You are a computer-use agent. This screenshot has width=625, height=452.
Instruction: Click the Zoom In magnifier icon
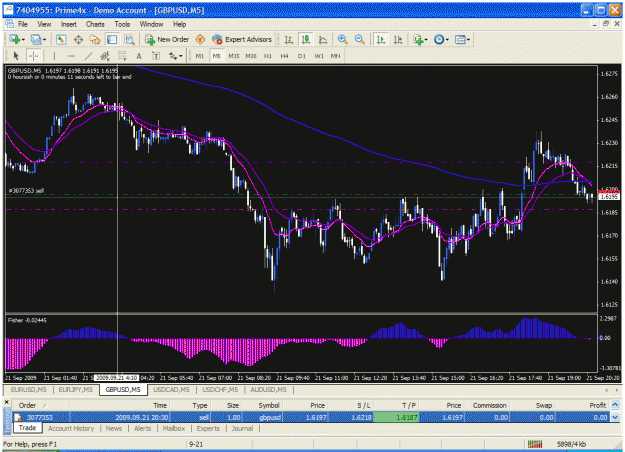342,39
